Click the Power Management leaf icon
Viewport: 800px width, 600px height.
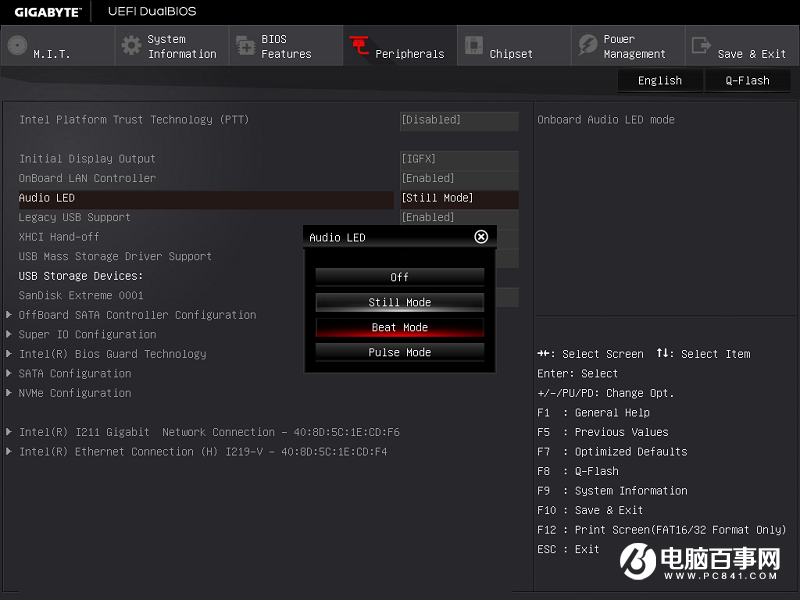tap(587, 46)
